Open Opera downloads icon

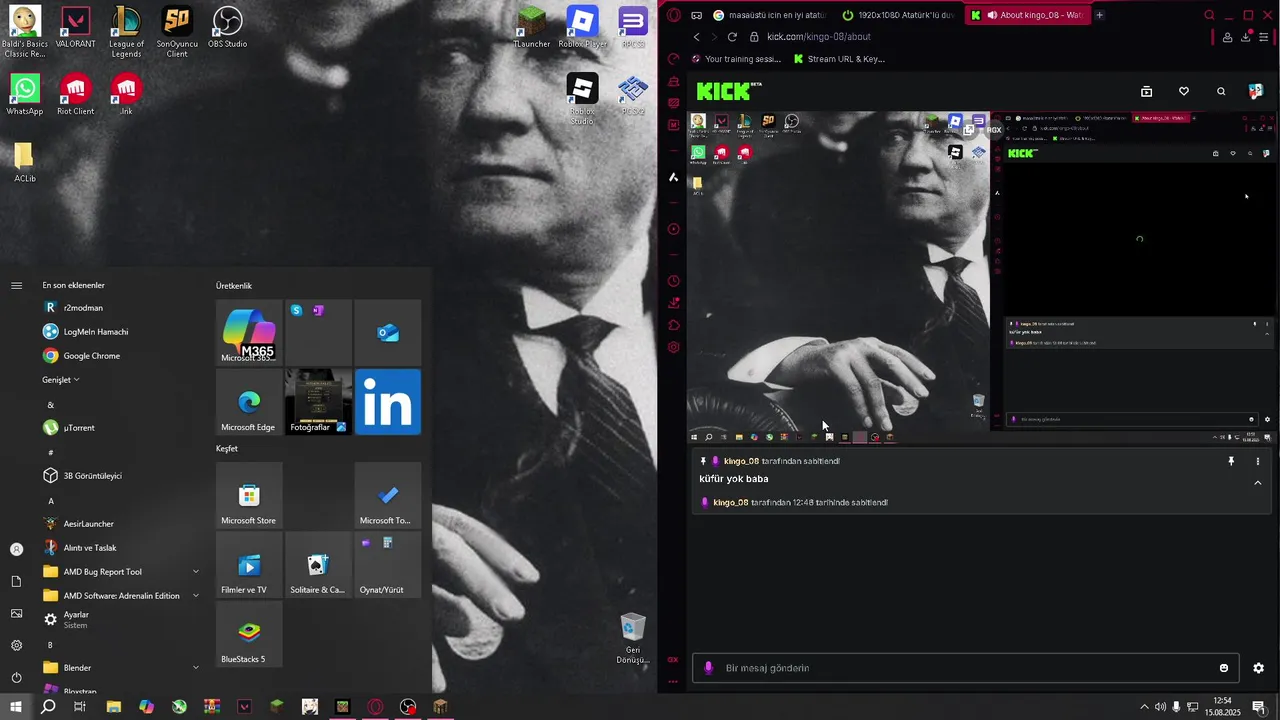1246,37
